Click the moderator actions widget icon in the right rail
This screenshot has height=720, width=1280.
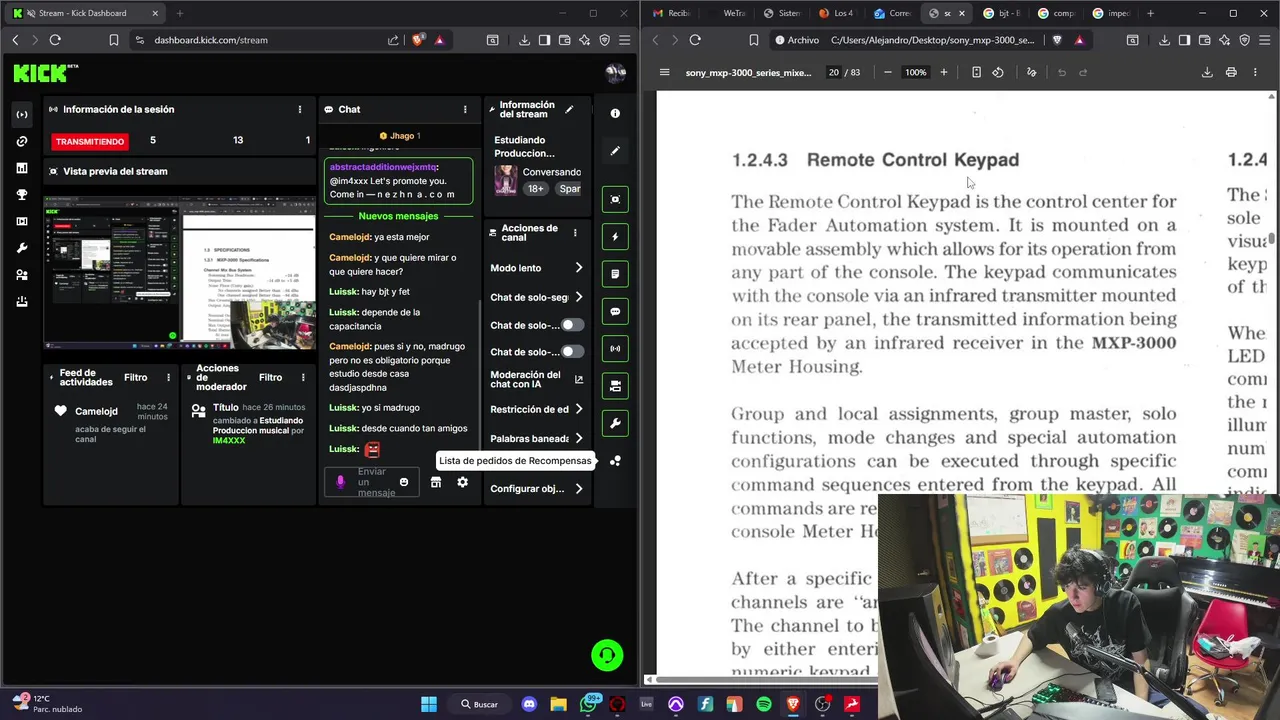(x=615, y=385)
